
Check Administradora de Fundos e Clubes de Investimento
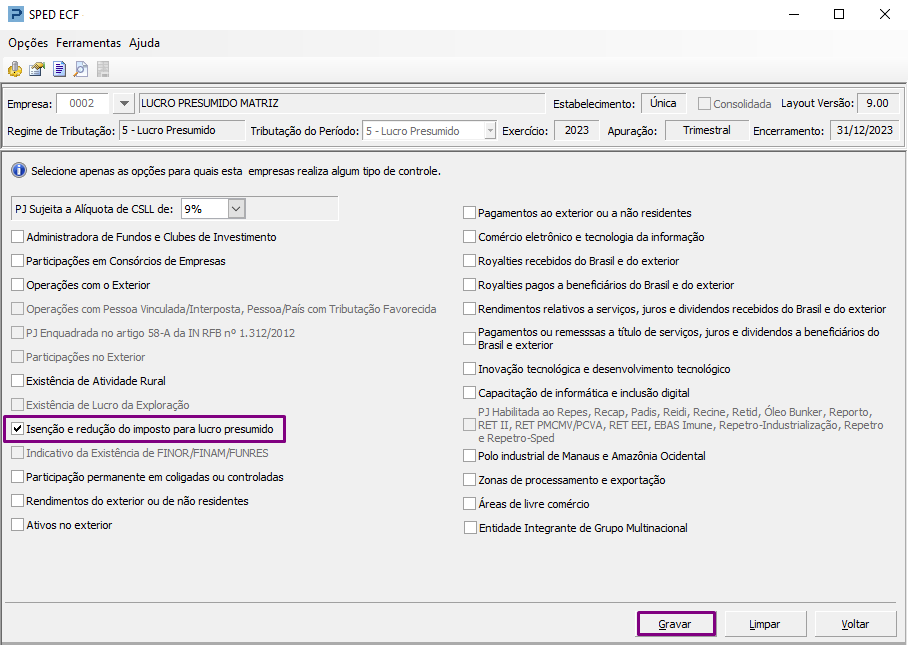(x=17, y=237)
